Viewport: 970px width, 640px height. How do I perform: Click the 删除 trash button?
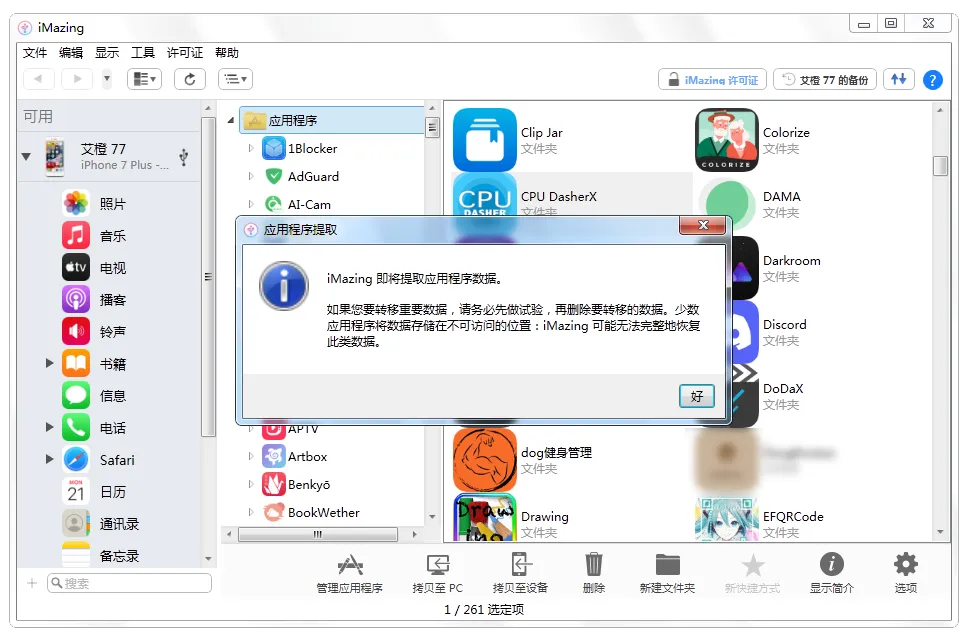pyautogui.click(x=593, y=573)
